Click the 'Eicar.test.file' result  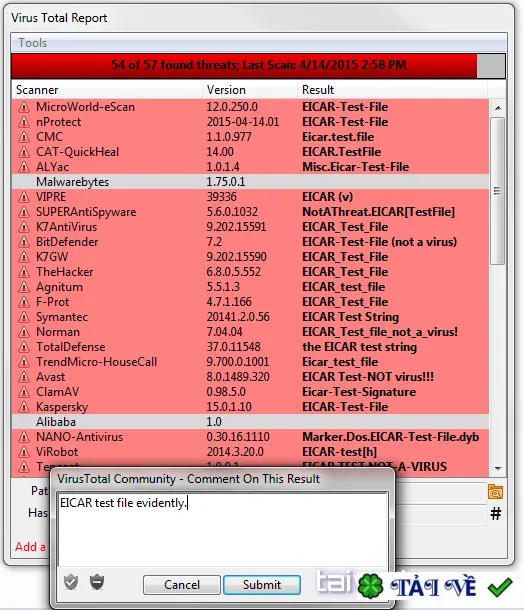338,137
